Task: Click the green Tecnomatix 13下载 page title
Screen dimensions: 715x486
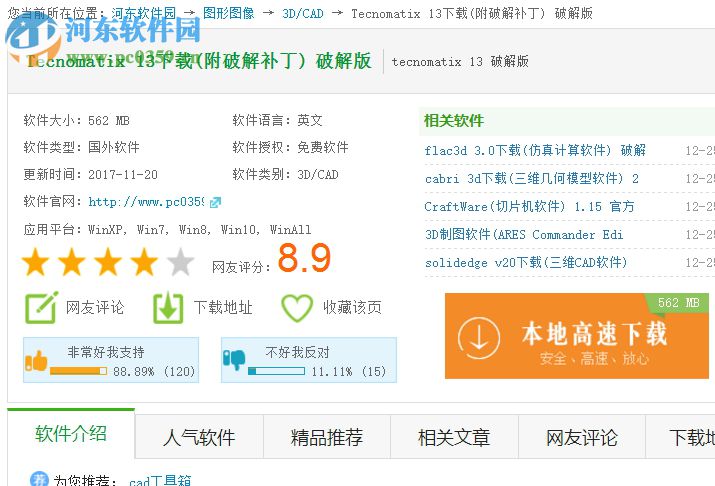Action: [x=199, y=61]
